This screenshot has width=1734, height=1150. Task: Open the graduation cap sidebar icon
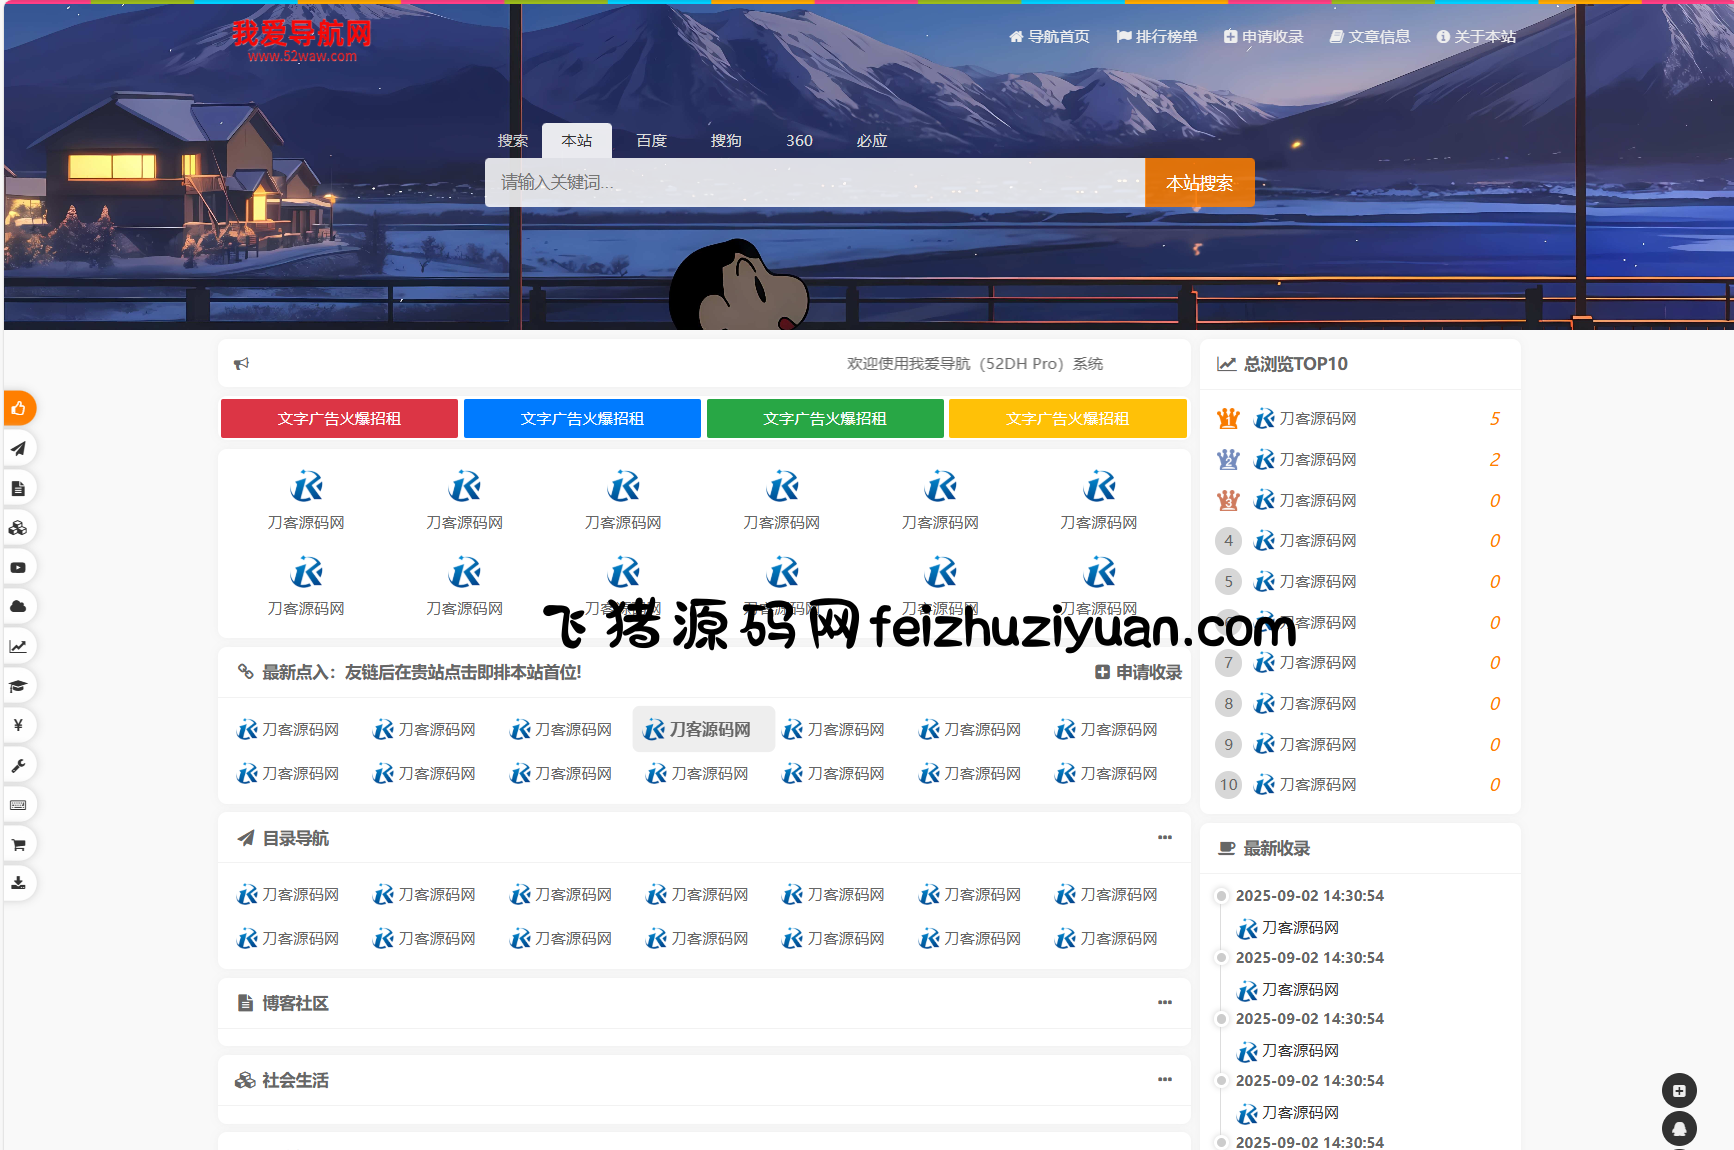[x=18, y=685]
